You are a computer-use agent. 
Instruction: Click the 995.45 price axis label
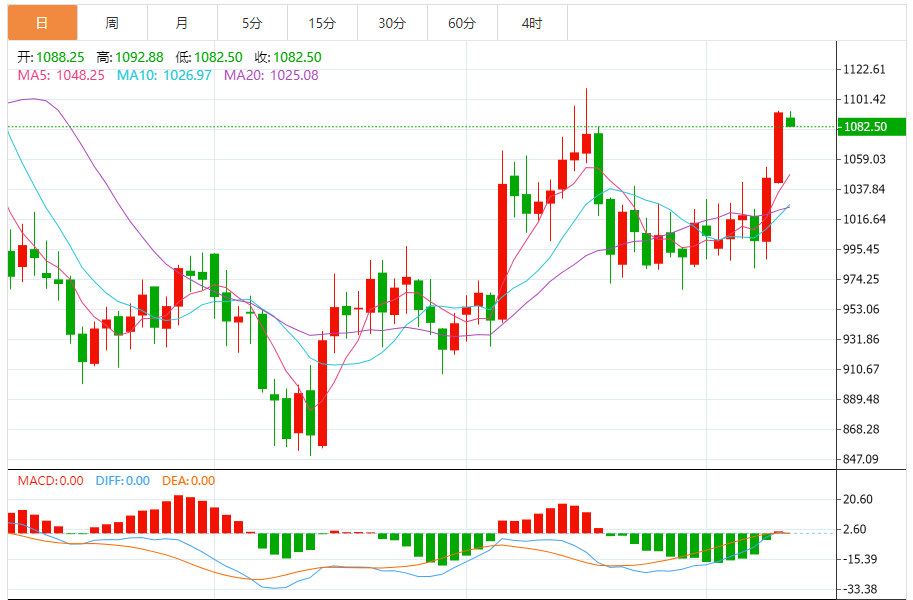(861, 249)
